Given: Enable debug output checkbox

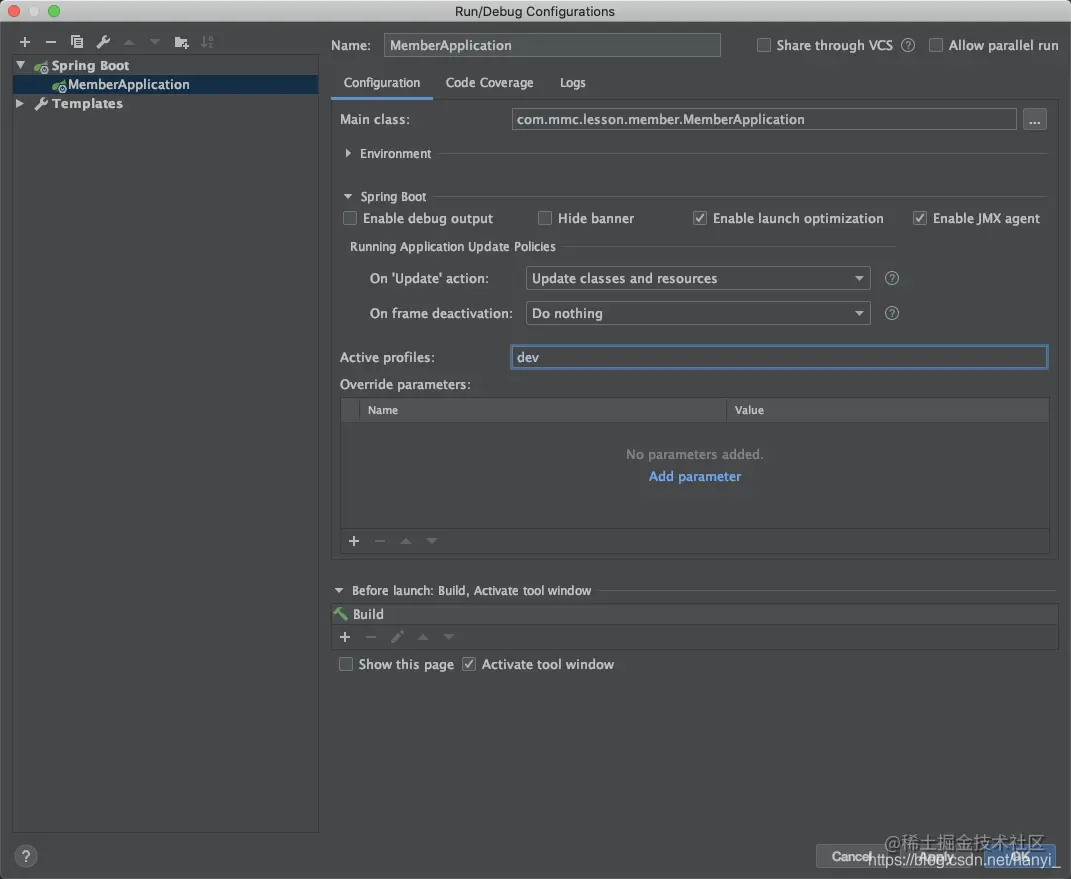Looking at the screenshot, I should 350,219.
